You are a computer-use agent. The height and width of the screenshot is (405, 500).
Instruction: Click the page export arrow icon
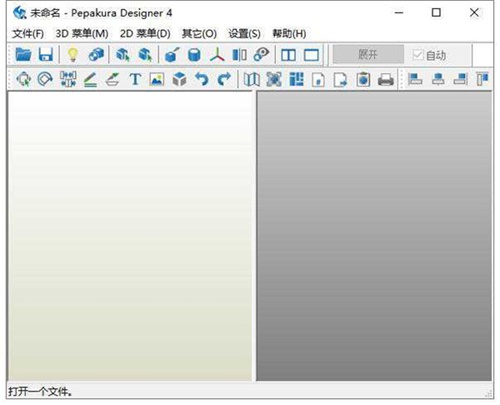(x=341, y=80)
